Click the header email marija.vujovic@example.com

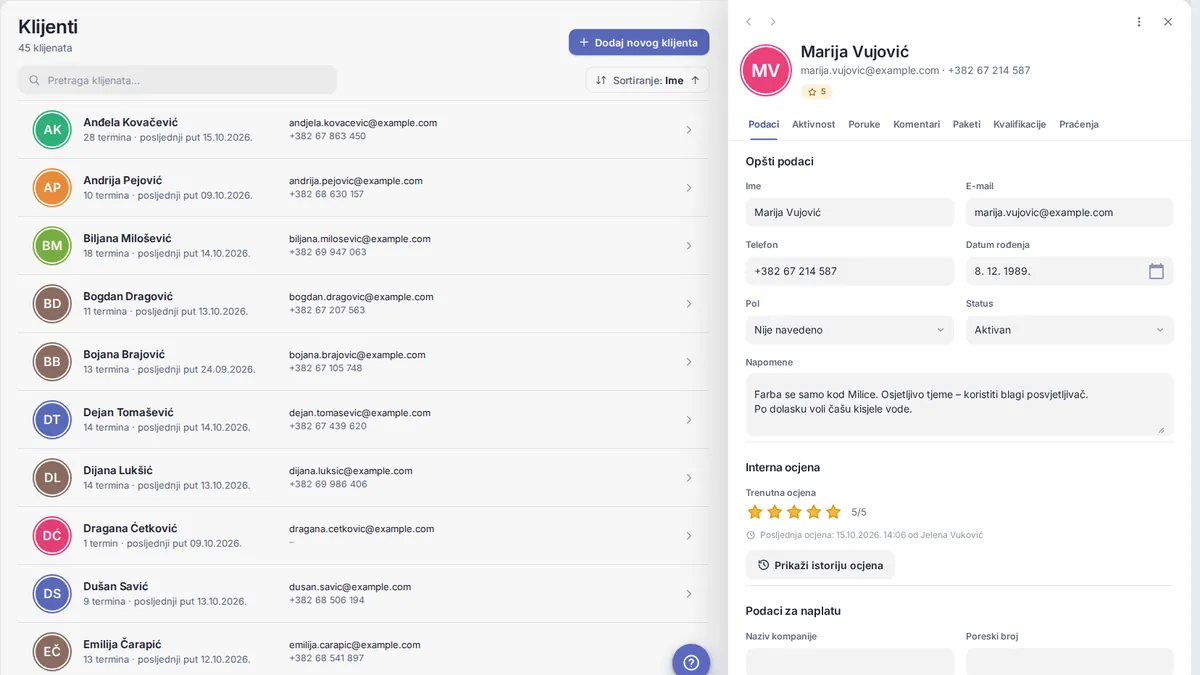[x=870, y=71]
